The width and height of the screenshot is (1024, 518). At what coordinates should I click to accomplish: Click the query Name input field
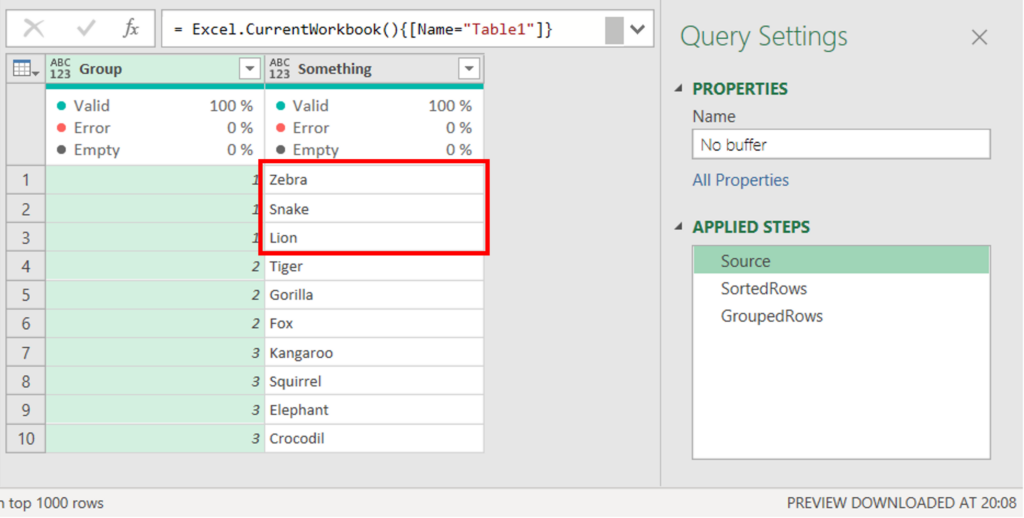point(841,144)
